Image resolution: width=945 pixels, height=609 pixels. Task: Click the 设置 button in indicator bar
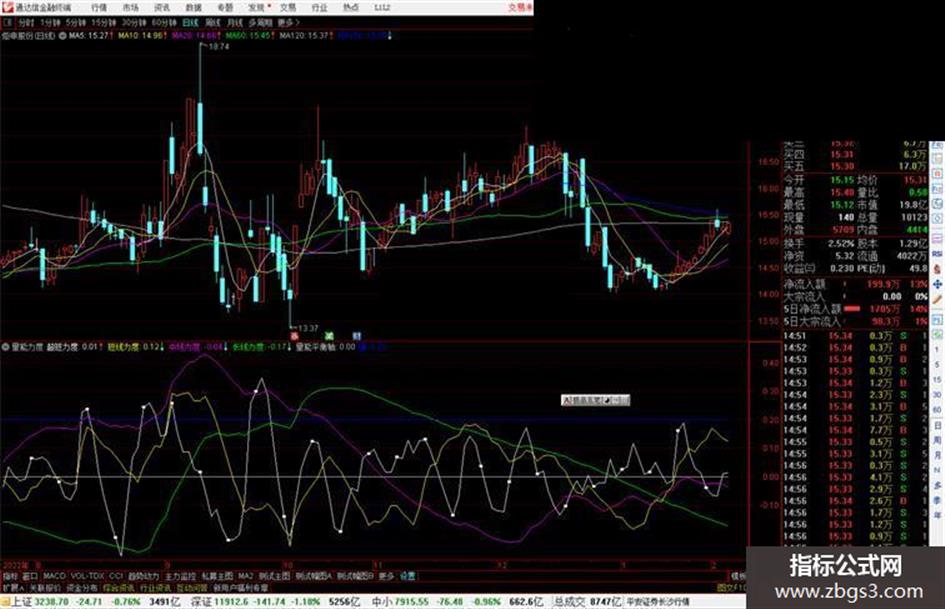coord(408,576)
